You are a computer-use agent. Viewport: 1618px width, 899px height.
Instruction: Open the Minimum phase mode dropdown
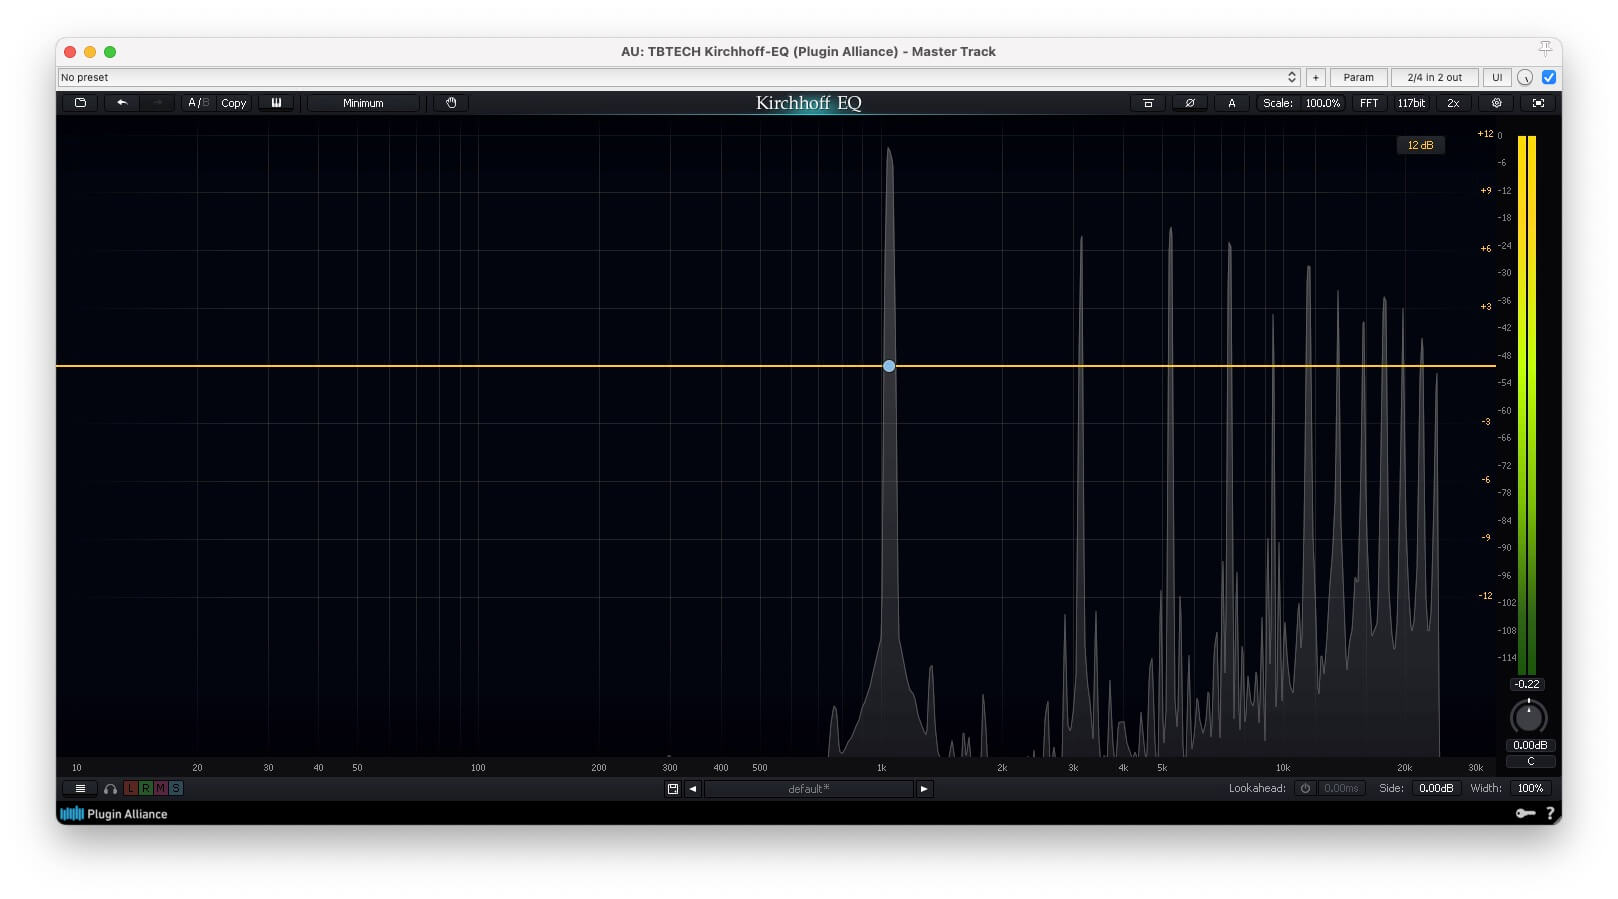point(363,103)
